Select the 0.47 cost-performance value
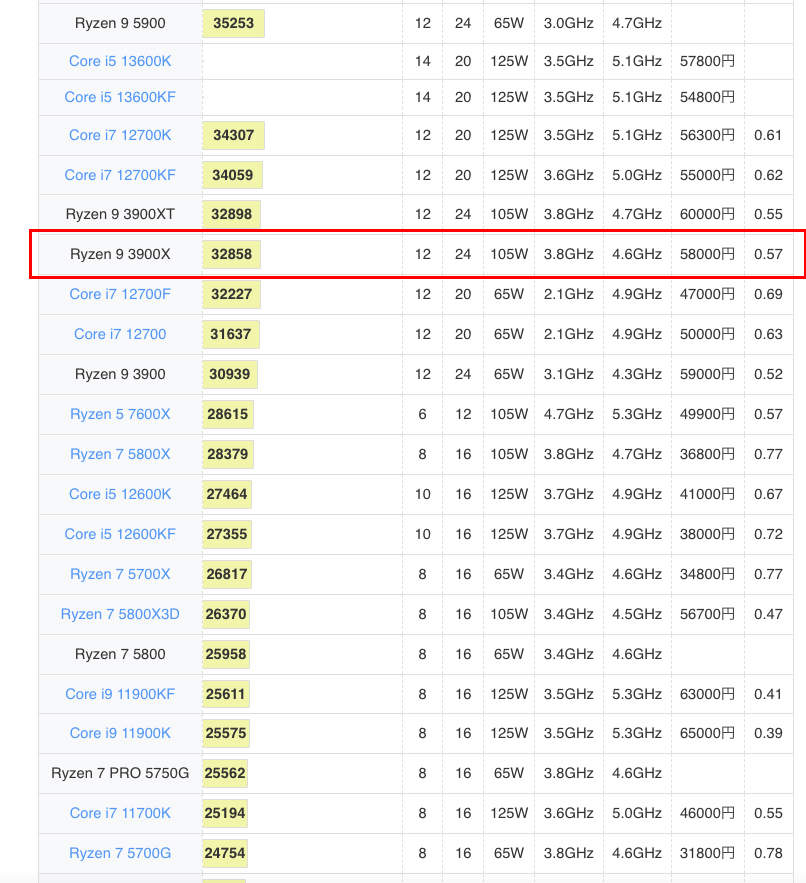The height and width of the screenshot is (883, 806). click(768, 614)
